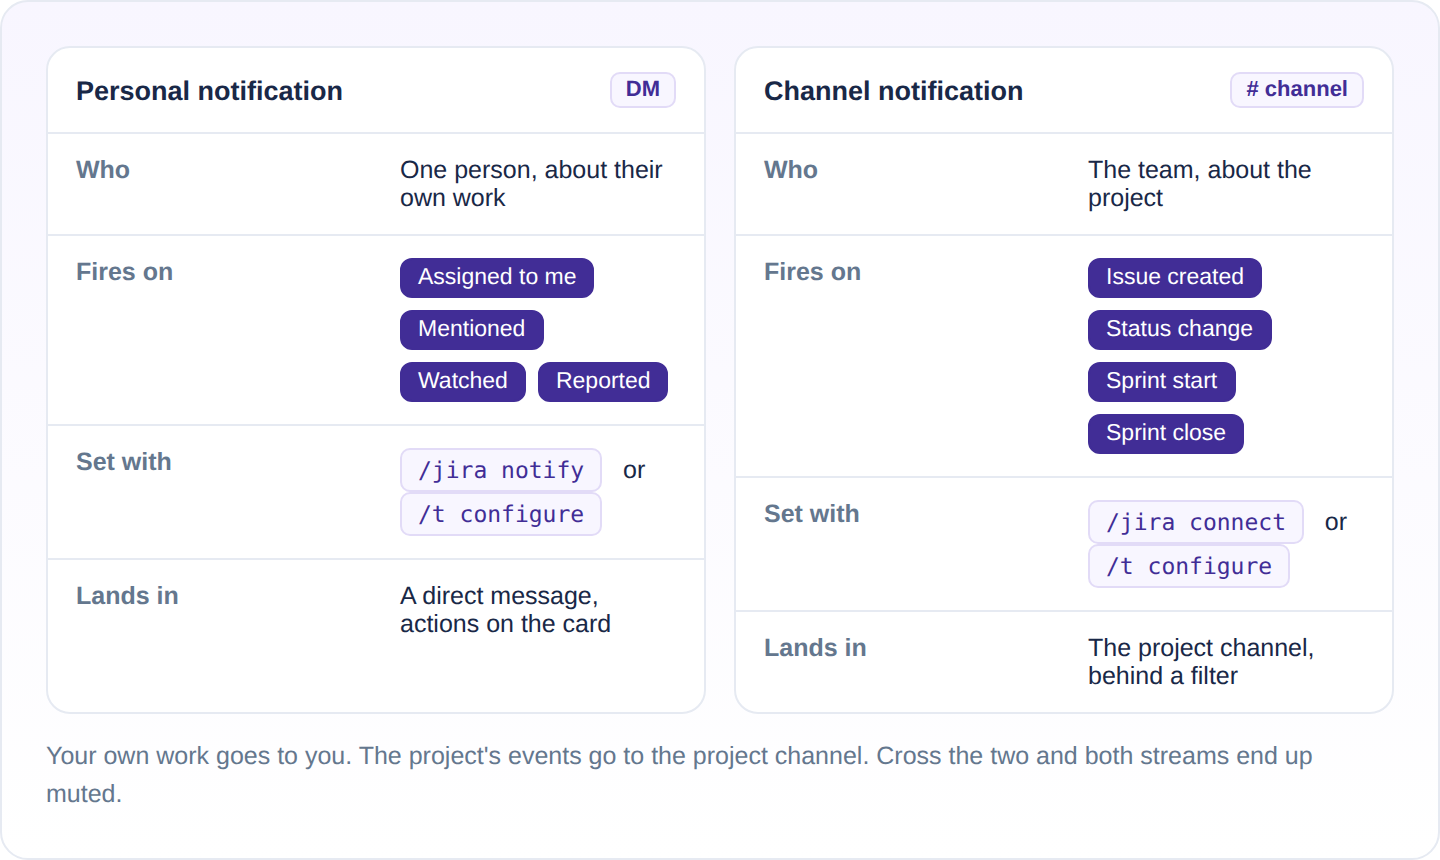1440x860 pixels.
Task: Select the Reported chip
Action: (x=603, y=382)
